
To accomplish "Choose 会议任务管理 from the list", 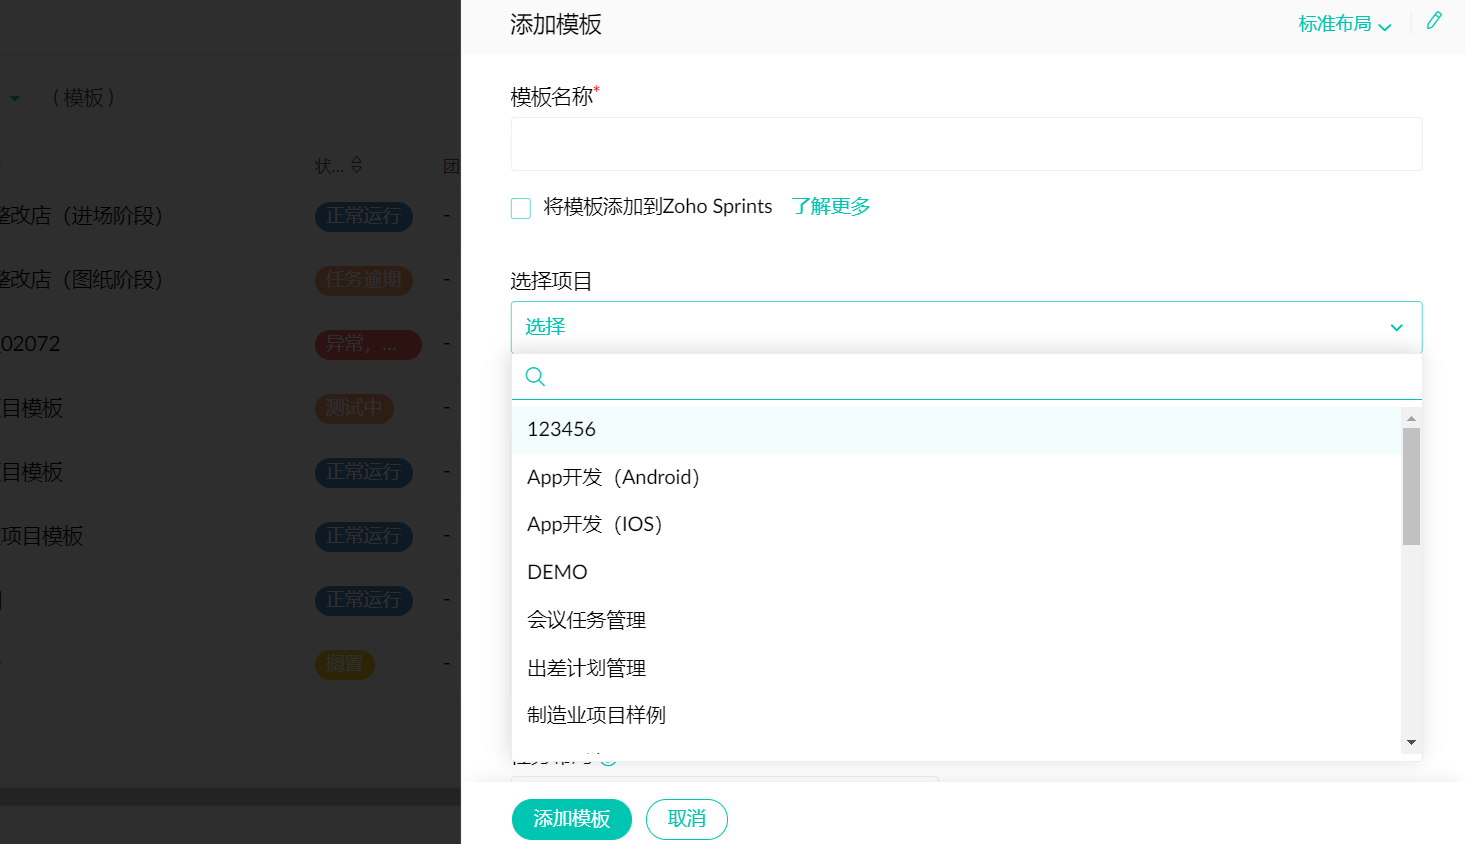I will (x=586, y=620).
